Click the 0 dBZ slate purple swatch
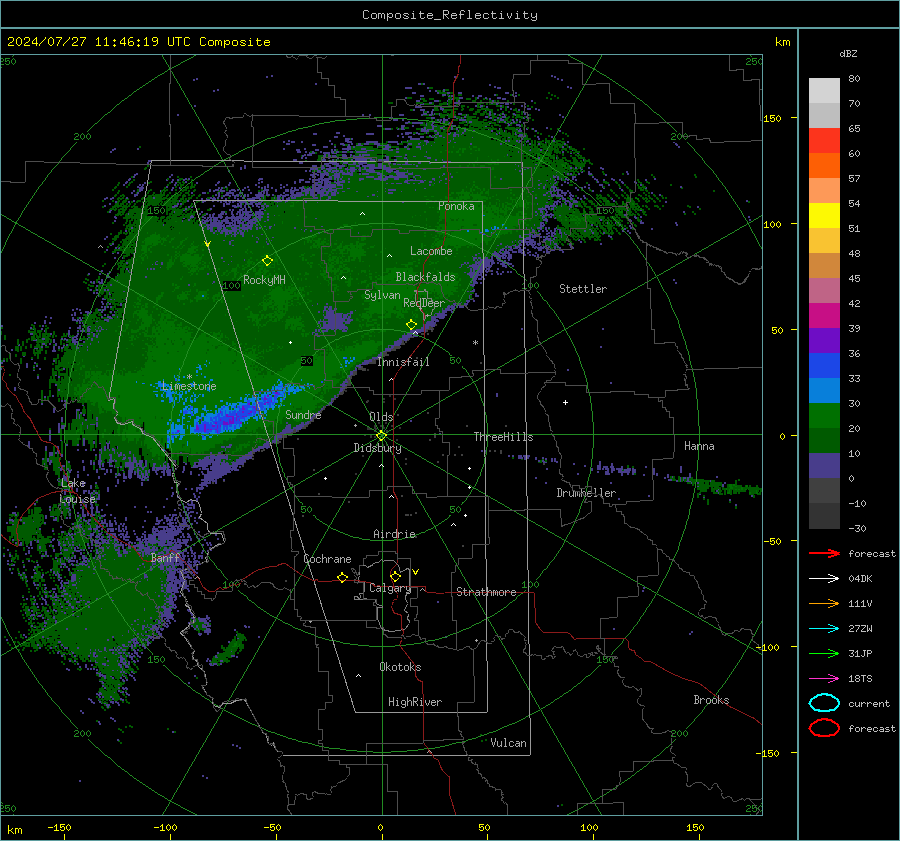 [824, 466]
